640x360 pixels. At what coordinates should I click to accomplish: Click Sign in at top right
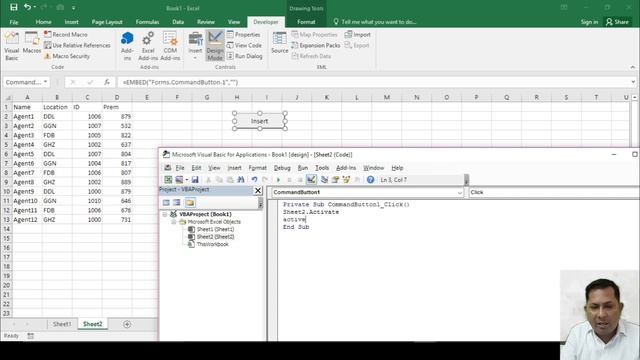tap(589, 22)
